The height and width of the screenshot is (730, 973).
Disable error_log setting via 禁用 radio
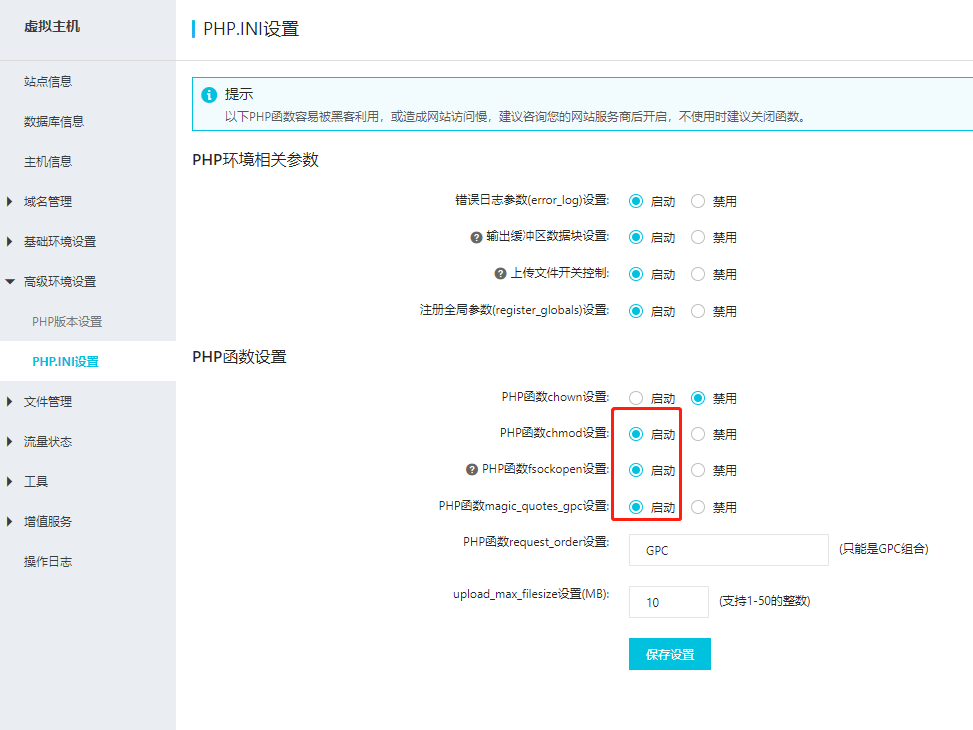pos(698,201)
